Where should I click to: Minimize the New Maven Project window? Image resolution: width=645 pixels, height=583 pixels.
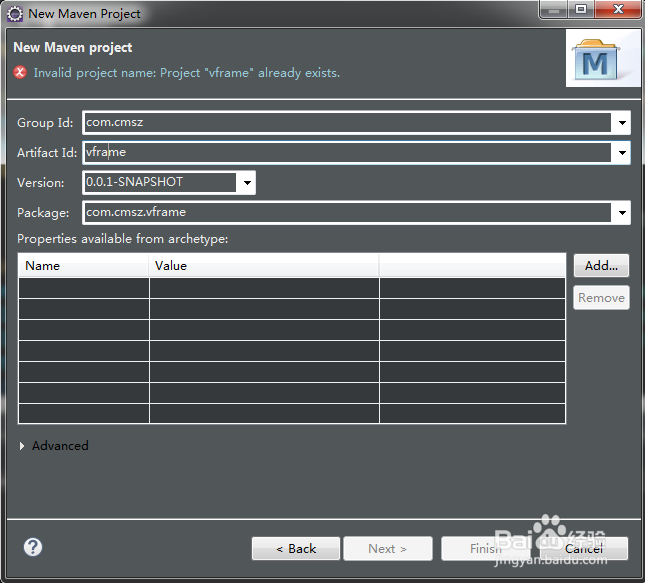[554, 9]
